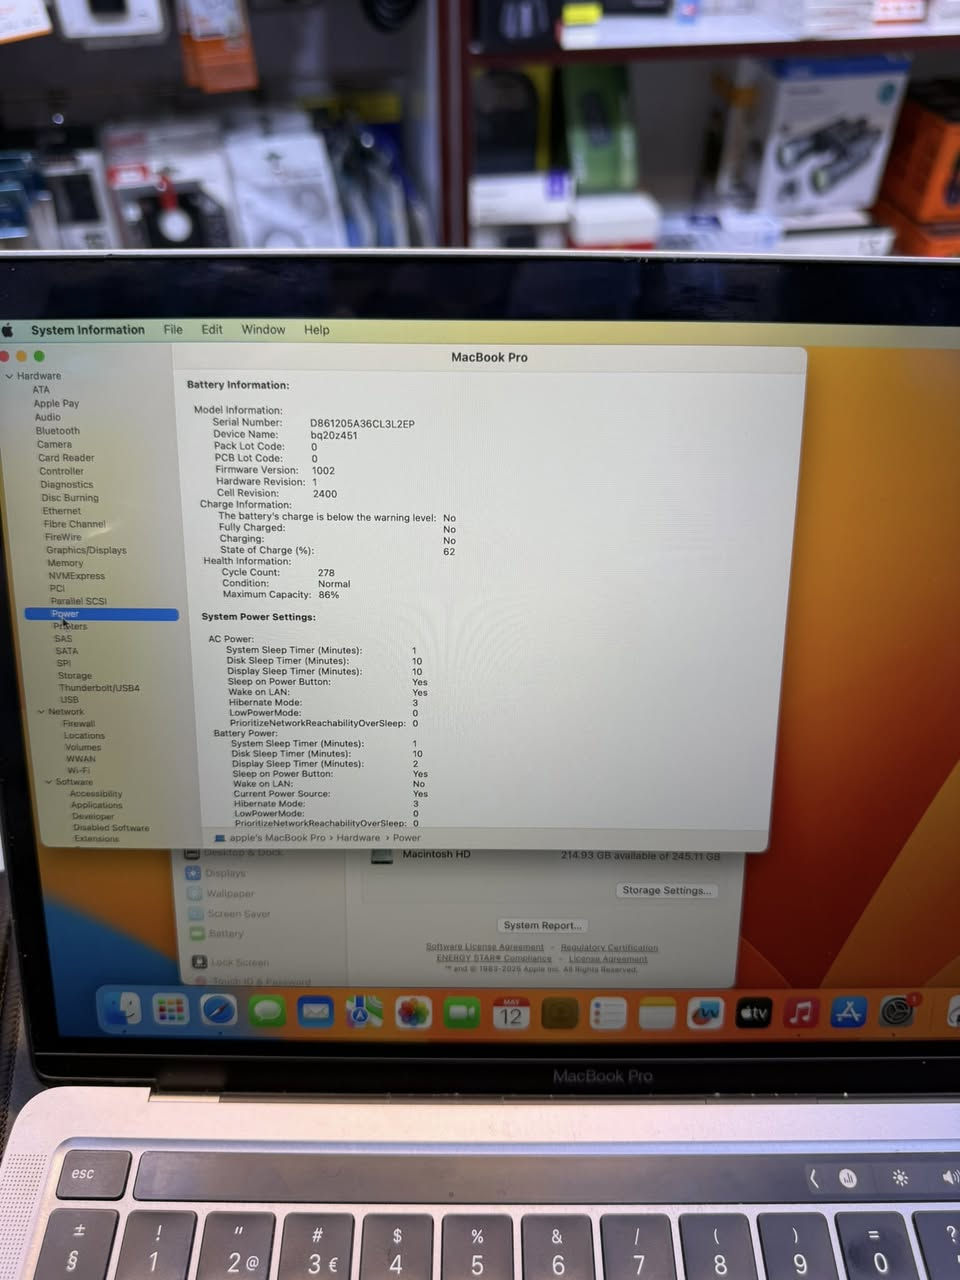
Task: Open System Settings Dock icon with badge
Action: click(898, 1011)
